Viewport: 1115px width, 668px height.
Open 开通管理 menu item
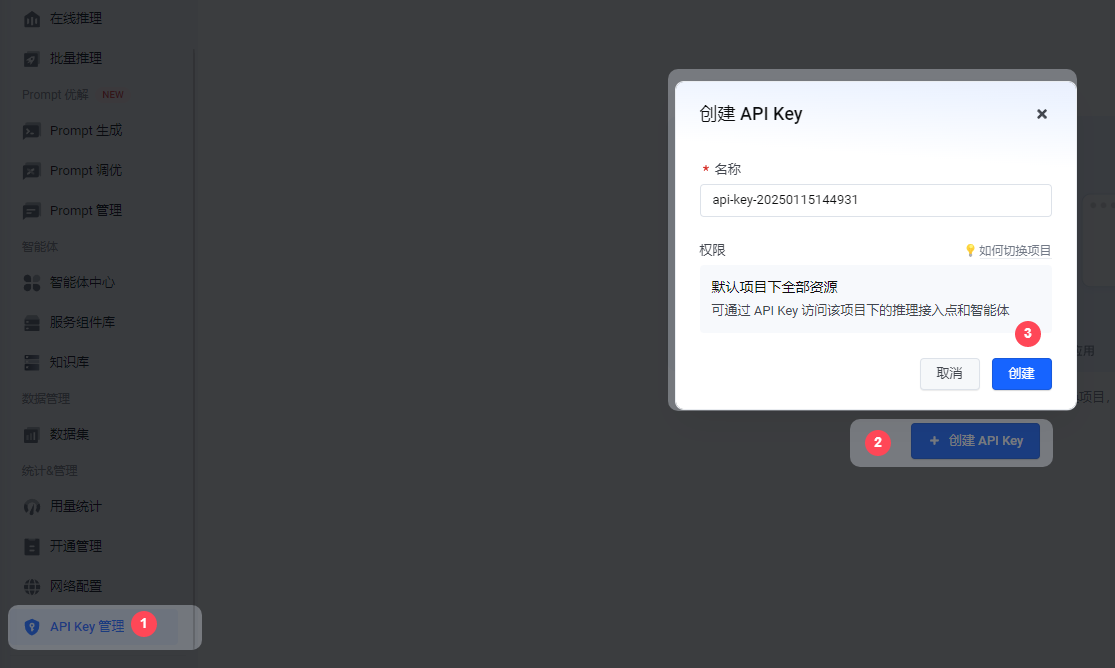pos(76,546)
